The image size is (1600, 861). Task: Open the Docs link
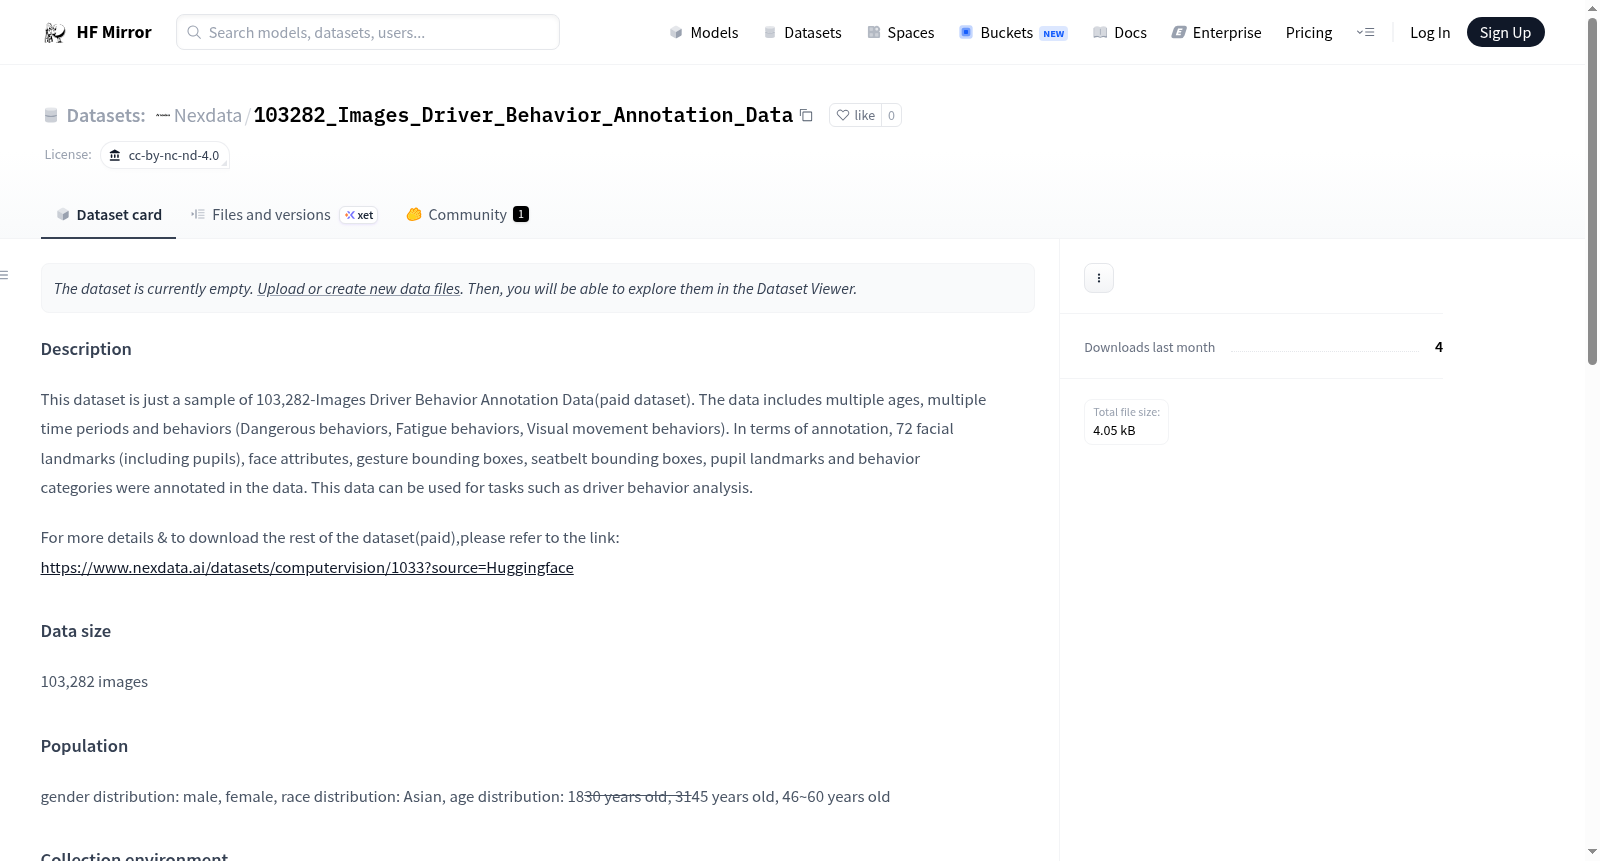point(1120,32)
